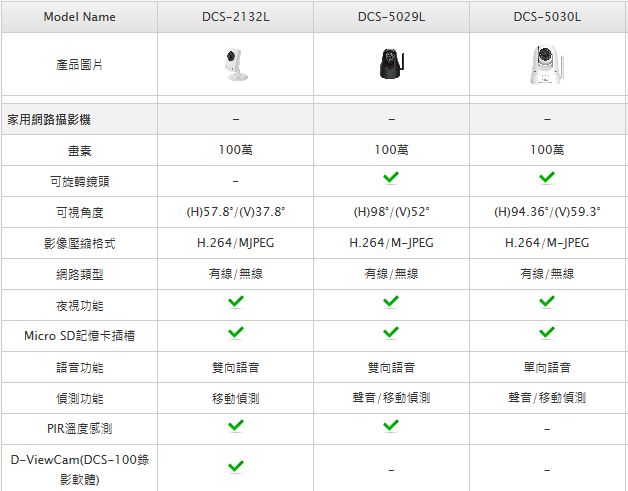Image resolution: width=628 pixels, height=491 pixels.
Task: Click the PIR溫度感測 row label
Action: click(79, 429)
